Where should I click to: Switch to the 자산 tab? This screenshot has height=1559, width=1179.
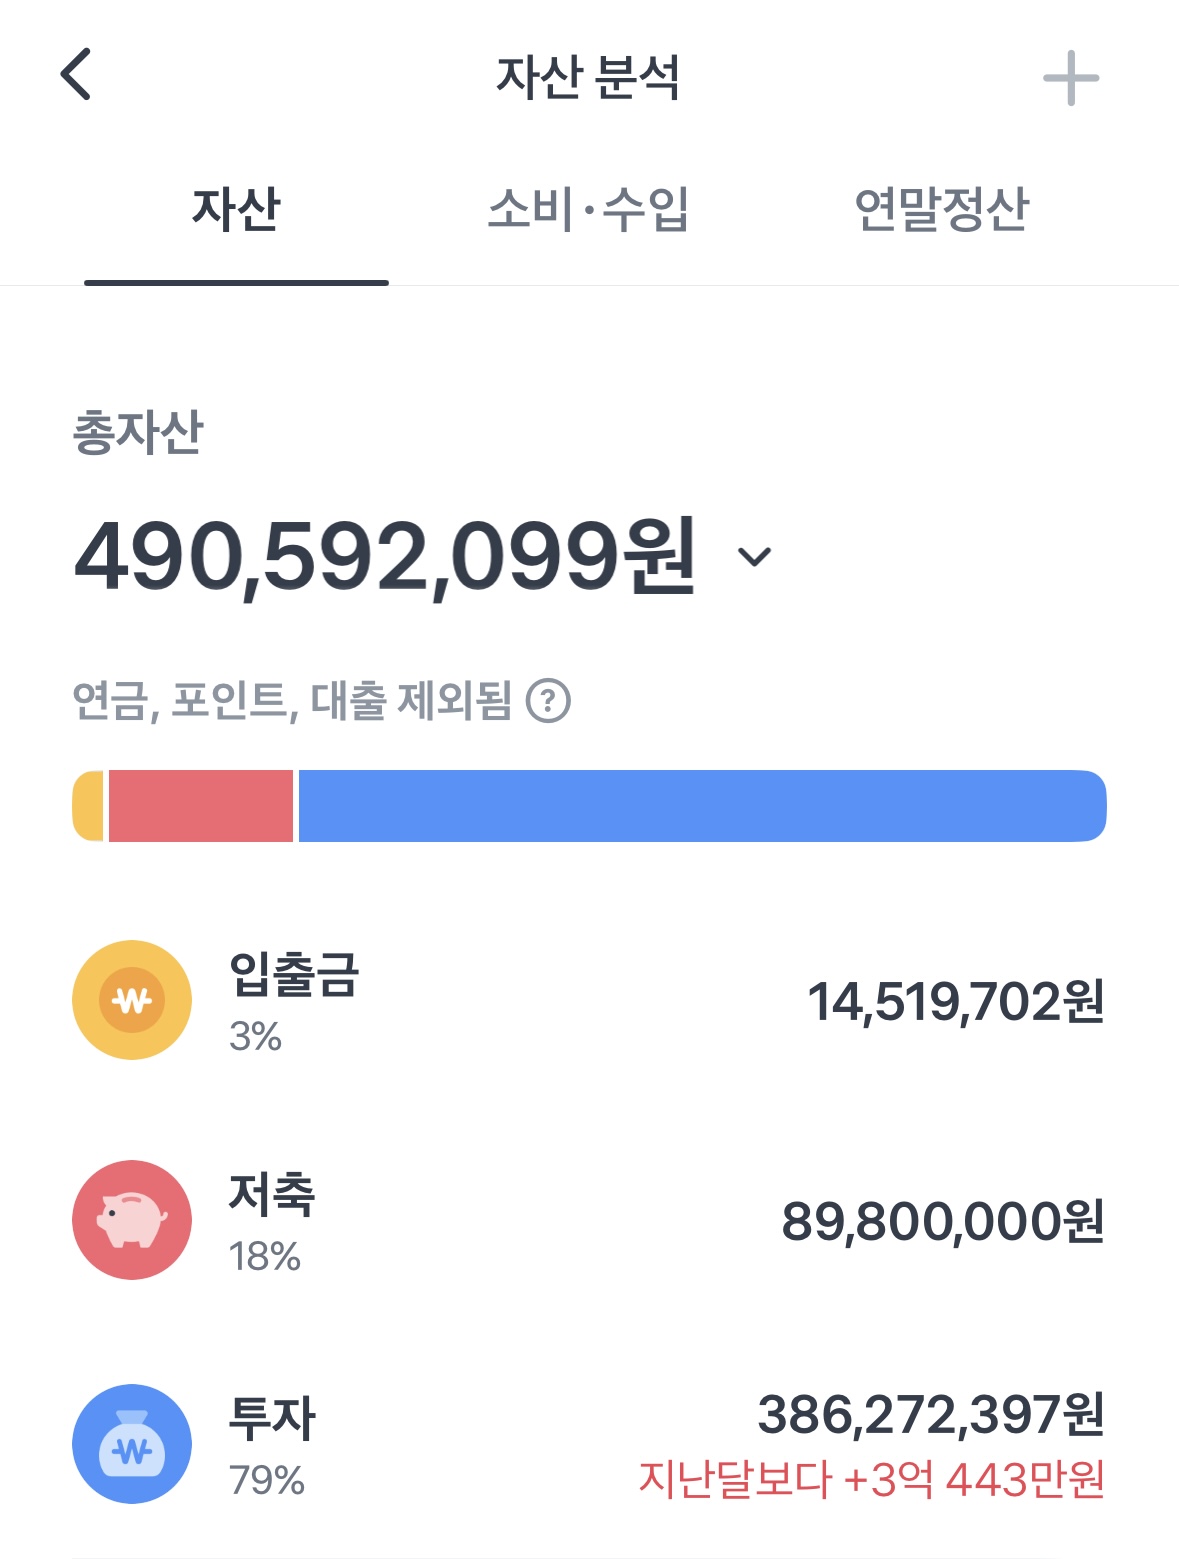tap(236, 210)
